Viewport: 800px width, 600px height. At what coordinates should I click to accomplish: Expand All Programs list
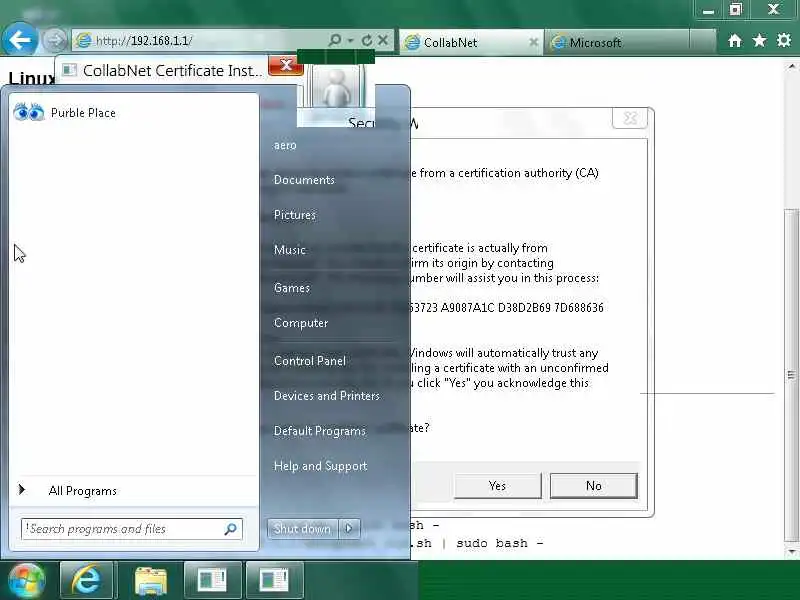(x=134, y=490)
